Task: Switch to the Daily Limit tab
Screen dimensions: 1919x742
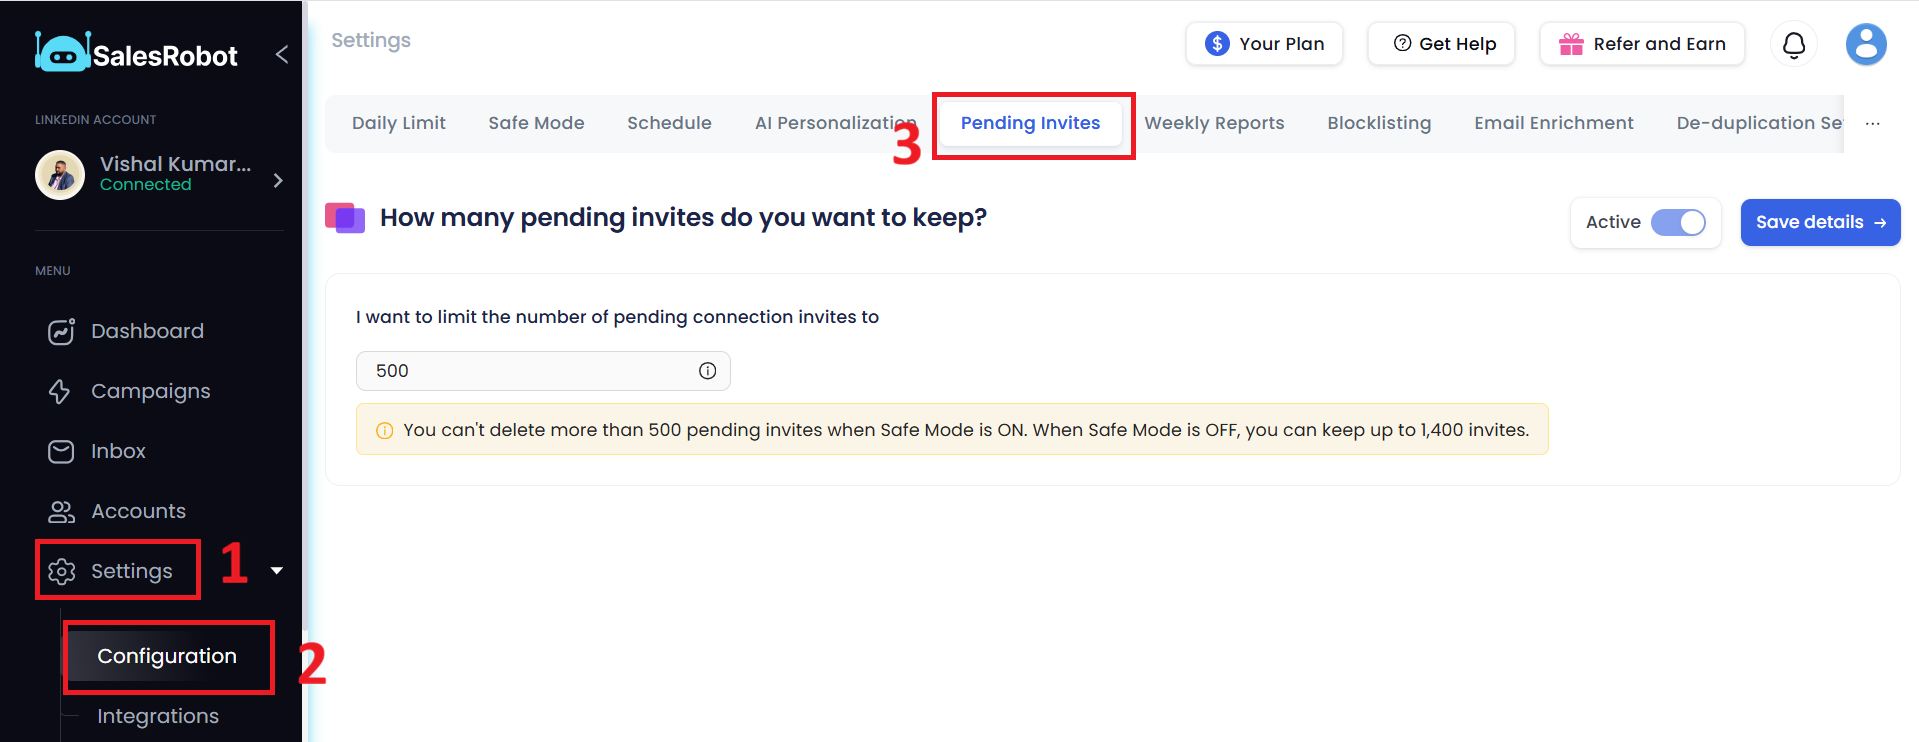Action: 399,123
